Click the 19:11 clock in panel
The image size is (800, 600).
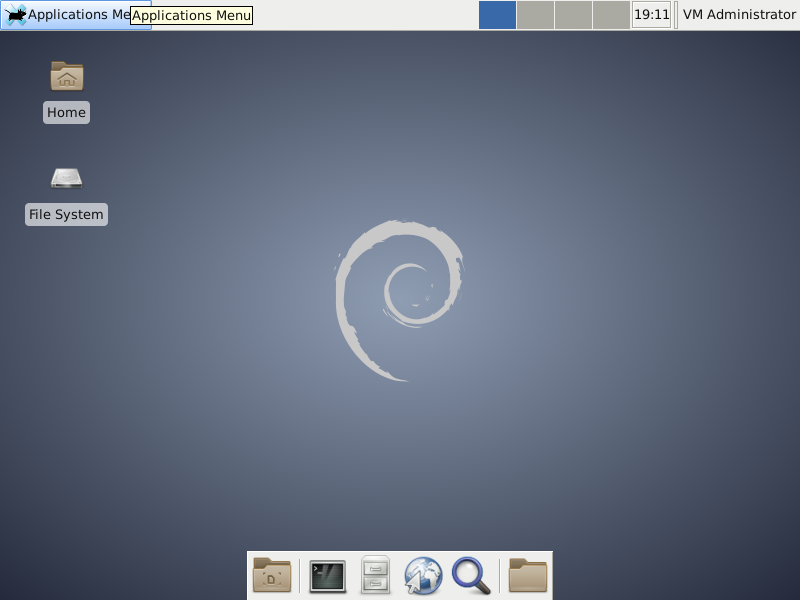[x=651, y=15]
